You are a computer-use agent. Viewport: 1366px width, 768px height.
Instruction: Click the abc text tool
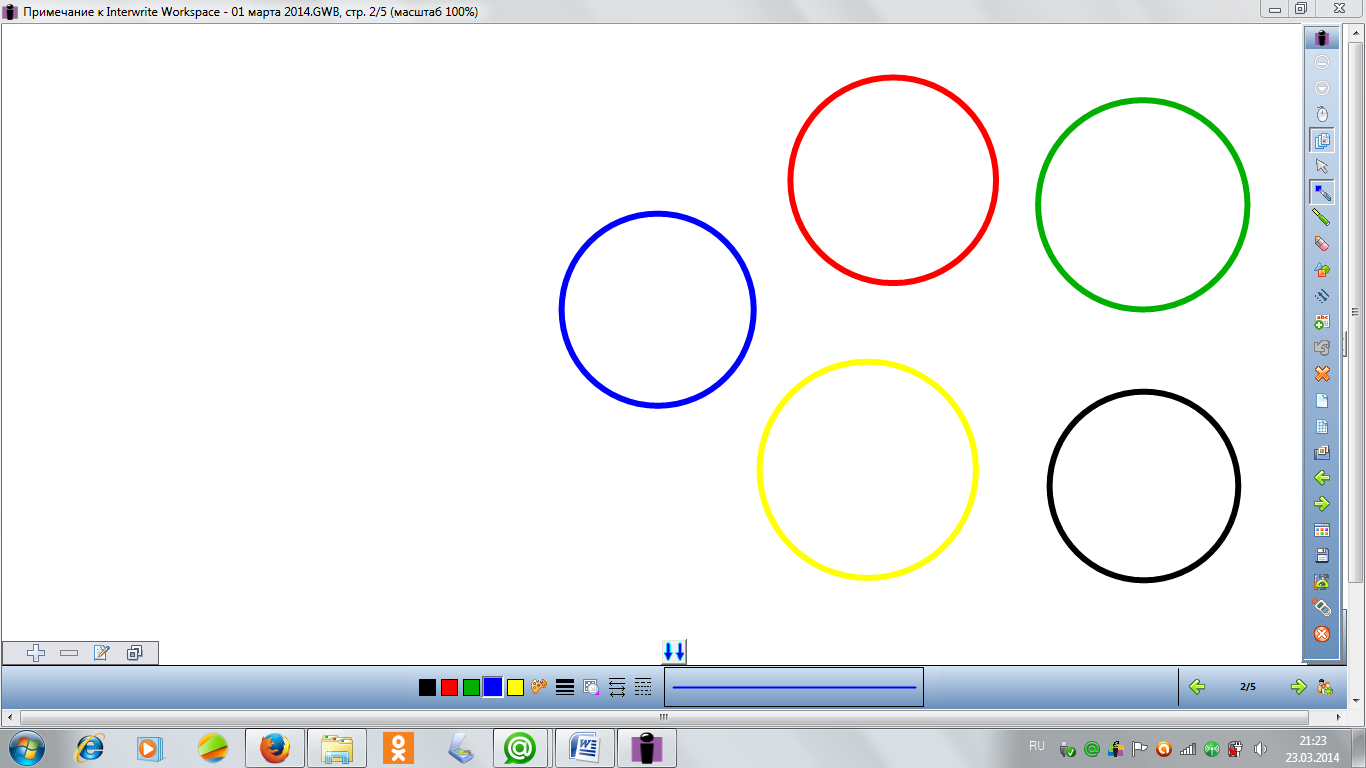click(x=1322, y=322)
